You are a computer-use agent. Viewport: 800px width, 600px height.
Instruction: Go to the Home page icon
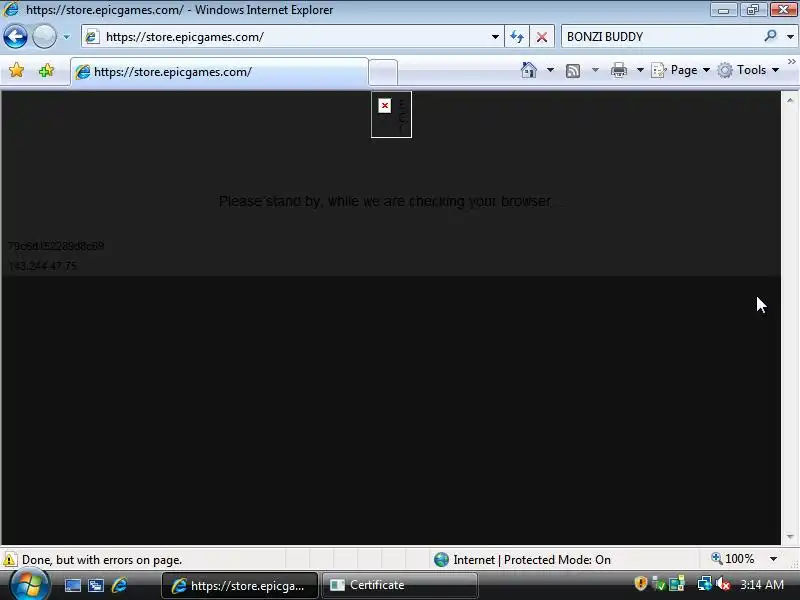tap(529, 70)
